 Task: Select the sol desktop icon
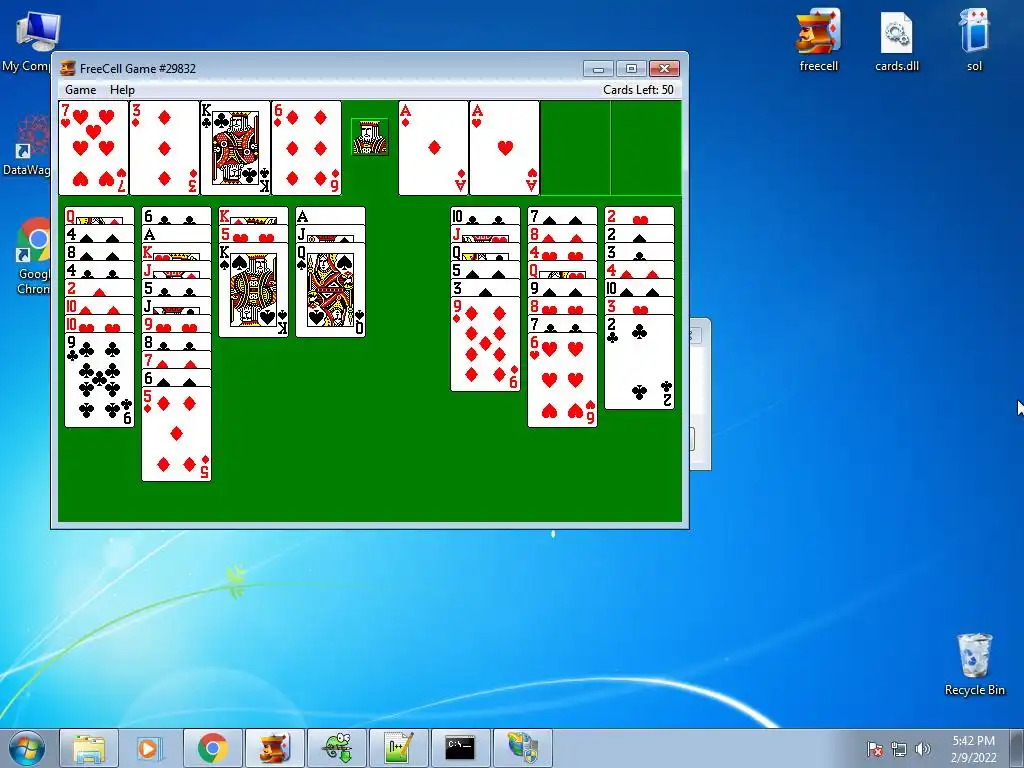974,40
